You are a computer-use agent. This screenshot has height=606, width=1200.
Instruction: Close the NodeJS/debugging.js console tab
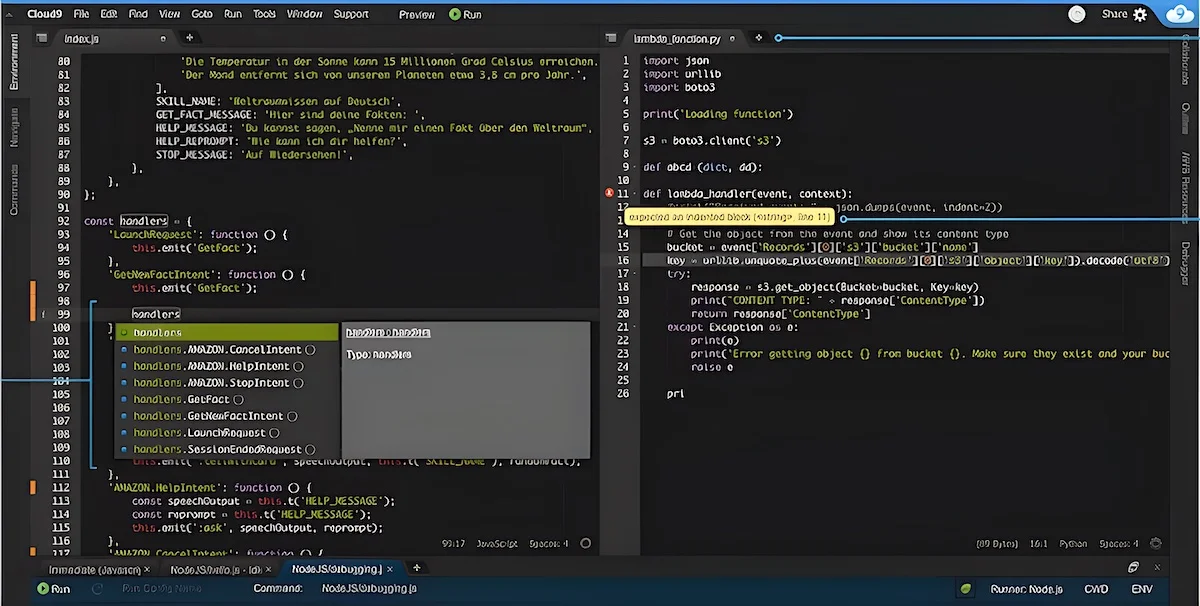click(390, 569)
